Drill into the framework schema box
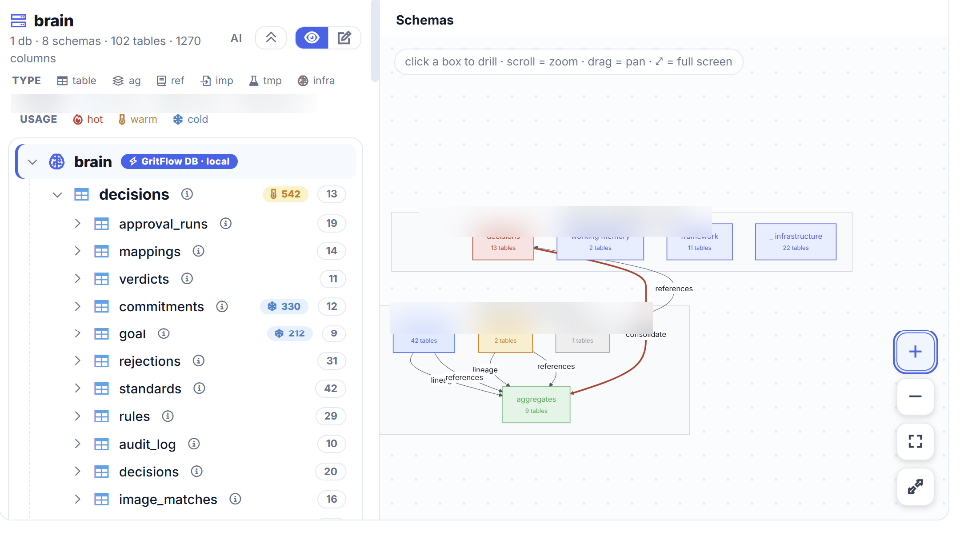This screenshot has width=976, height=540. pos(699,241)
